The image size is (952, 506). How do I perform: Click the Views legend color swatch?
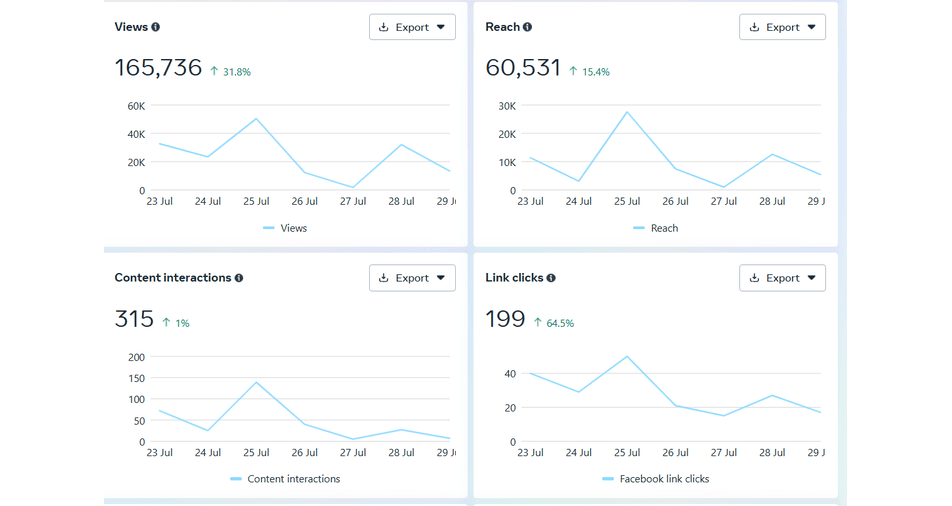(x=268, y=228)
